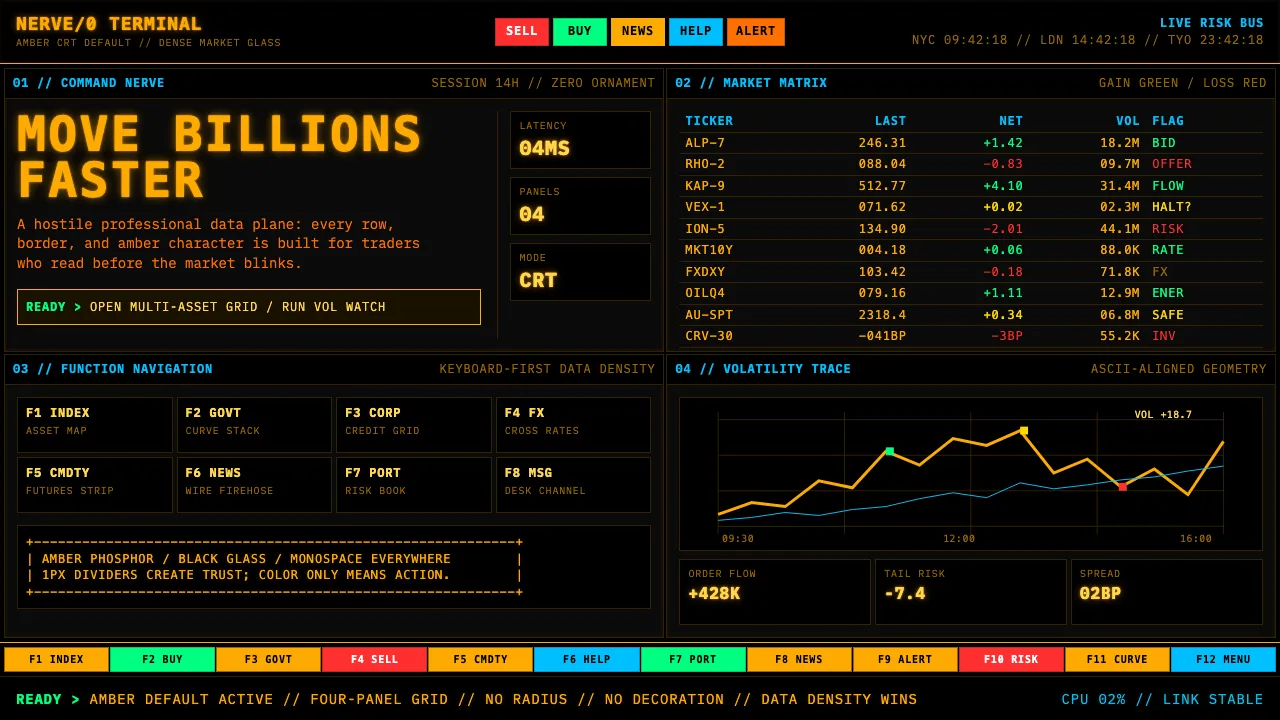1280x720 pixels.
Task: Select the red marker on volatility chart
Action: click(1123, 487)
